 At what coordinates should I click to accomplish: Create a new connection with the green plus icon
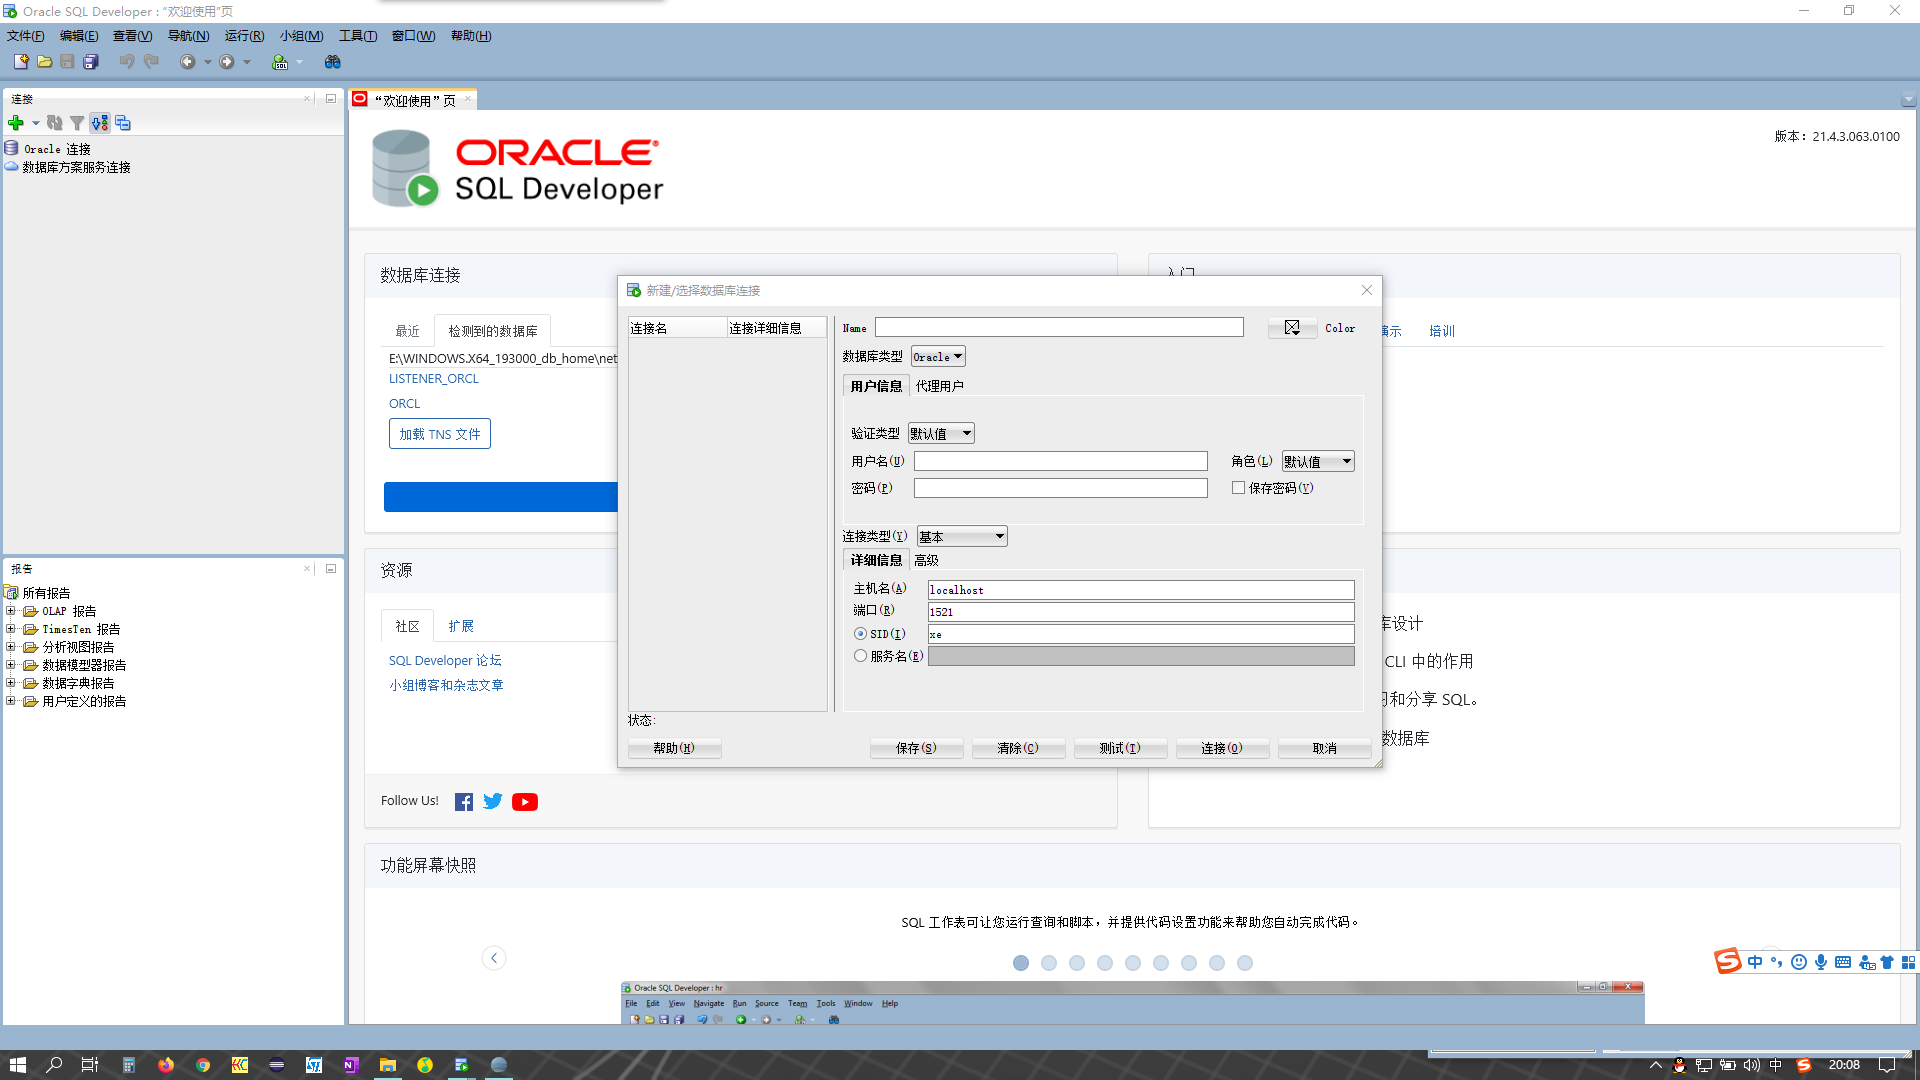click(16, 122)
